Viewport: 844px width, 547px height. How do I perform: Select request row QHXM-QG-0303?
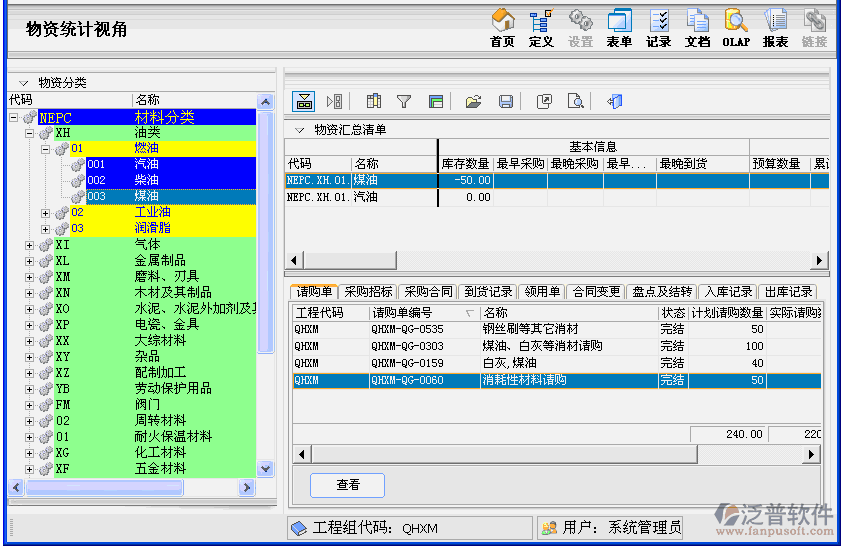click(x=406, y=346)
